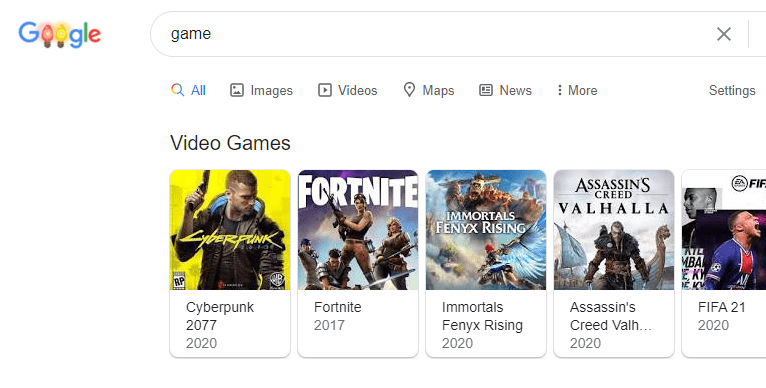Open the Fortnite cover thumbnail
The image size is (766, 388).
(x=358, y=230)
